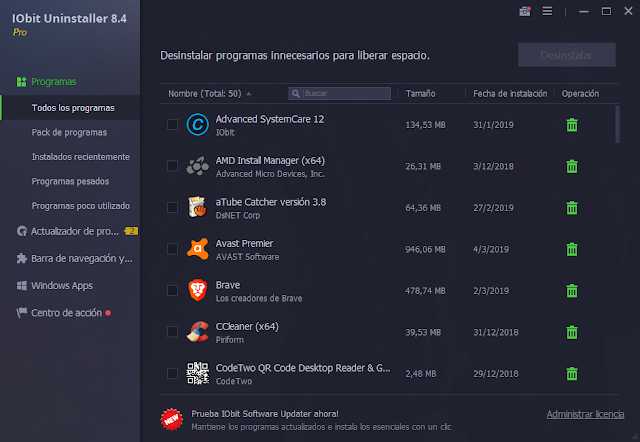This screenshot has width=640, height=442.
Task: Click CCleaner publisher Piriform text
Action: pos(229,340)
